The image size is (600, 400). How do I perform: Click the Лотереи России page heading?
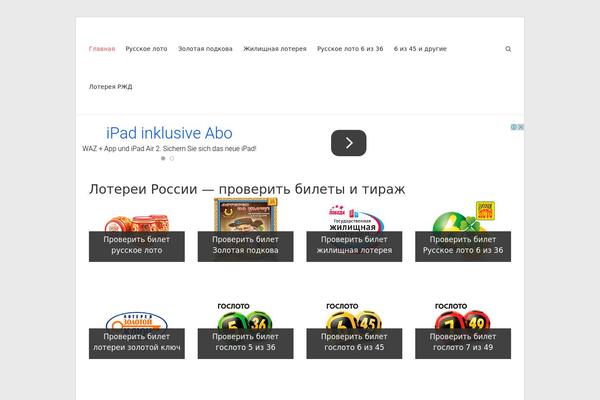pyautogui.click(x=247, y=189)
